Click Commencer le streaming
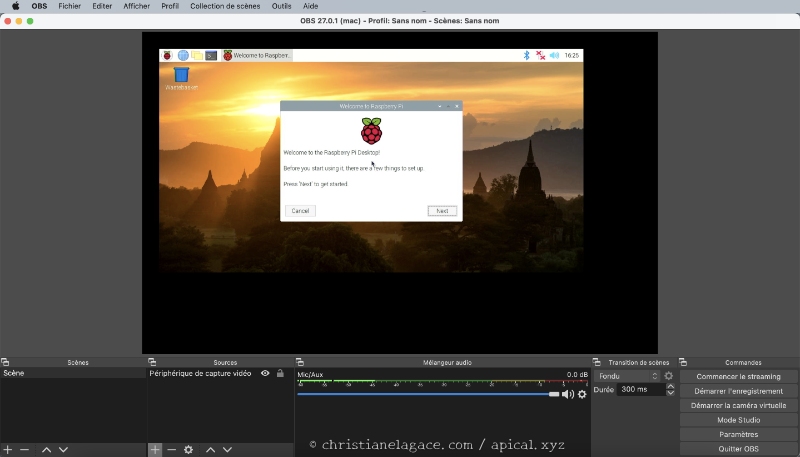Viewport: 800px width, 457px height. 738,376
